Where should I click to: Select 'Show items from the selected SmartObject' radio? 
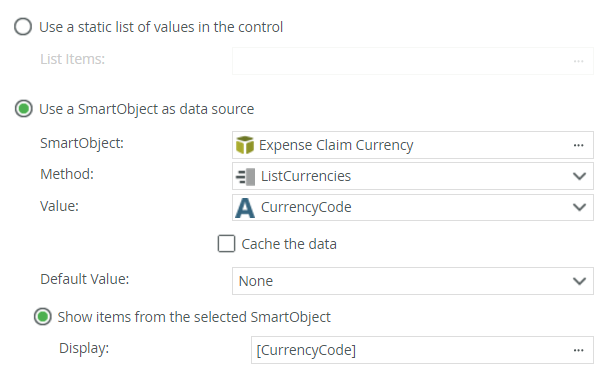(43, 317)
